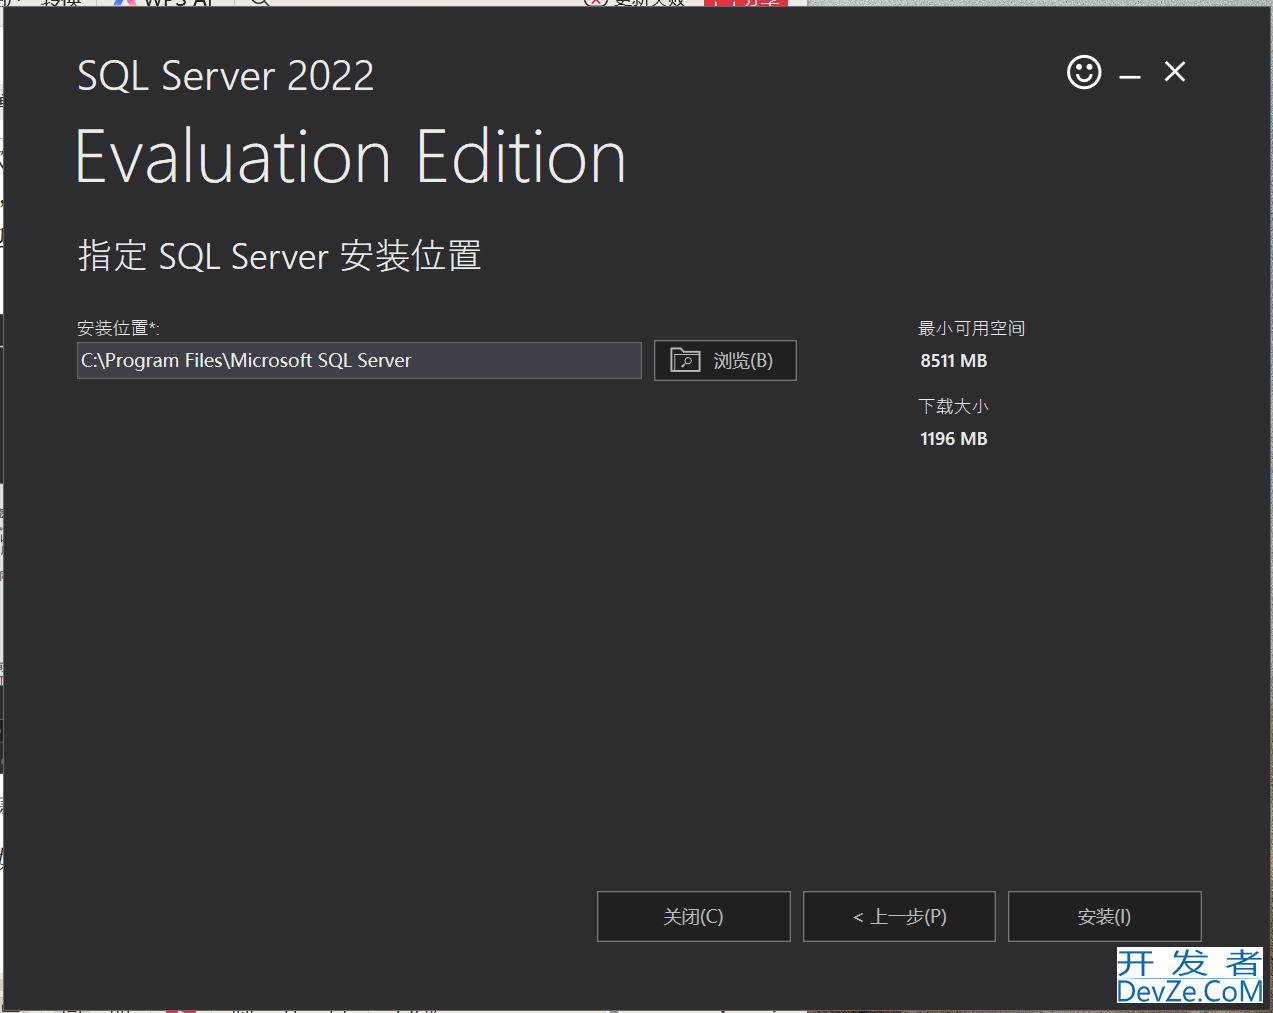This screenshot has height=1013, width=1273.
Task: Click the SQL Server 2022 title text
Action: 226,76
